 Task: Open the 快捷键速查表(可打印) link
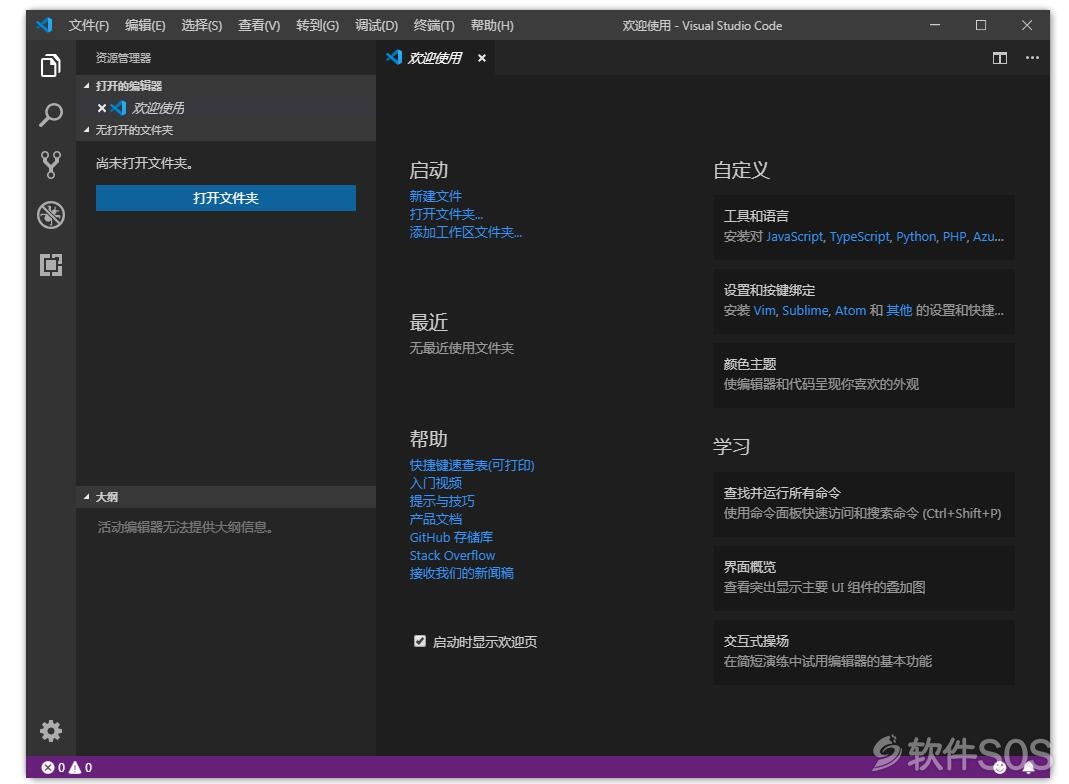472,465
